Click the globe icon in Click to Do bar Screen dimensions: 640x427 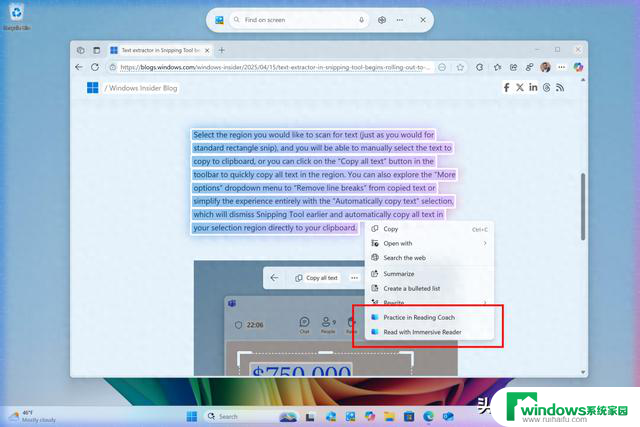coord(382,20)
